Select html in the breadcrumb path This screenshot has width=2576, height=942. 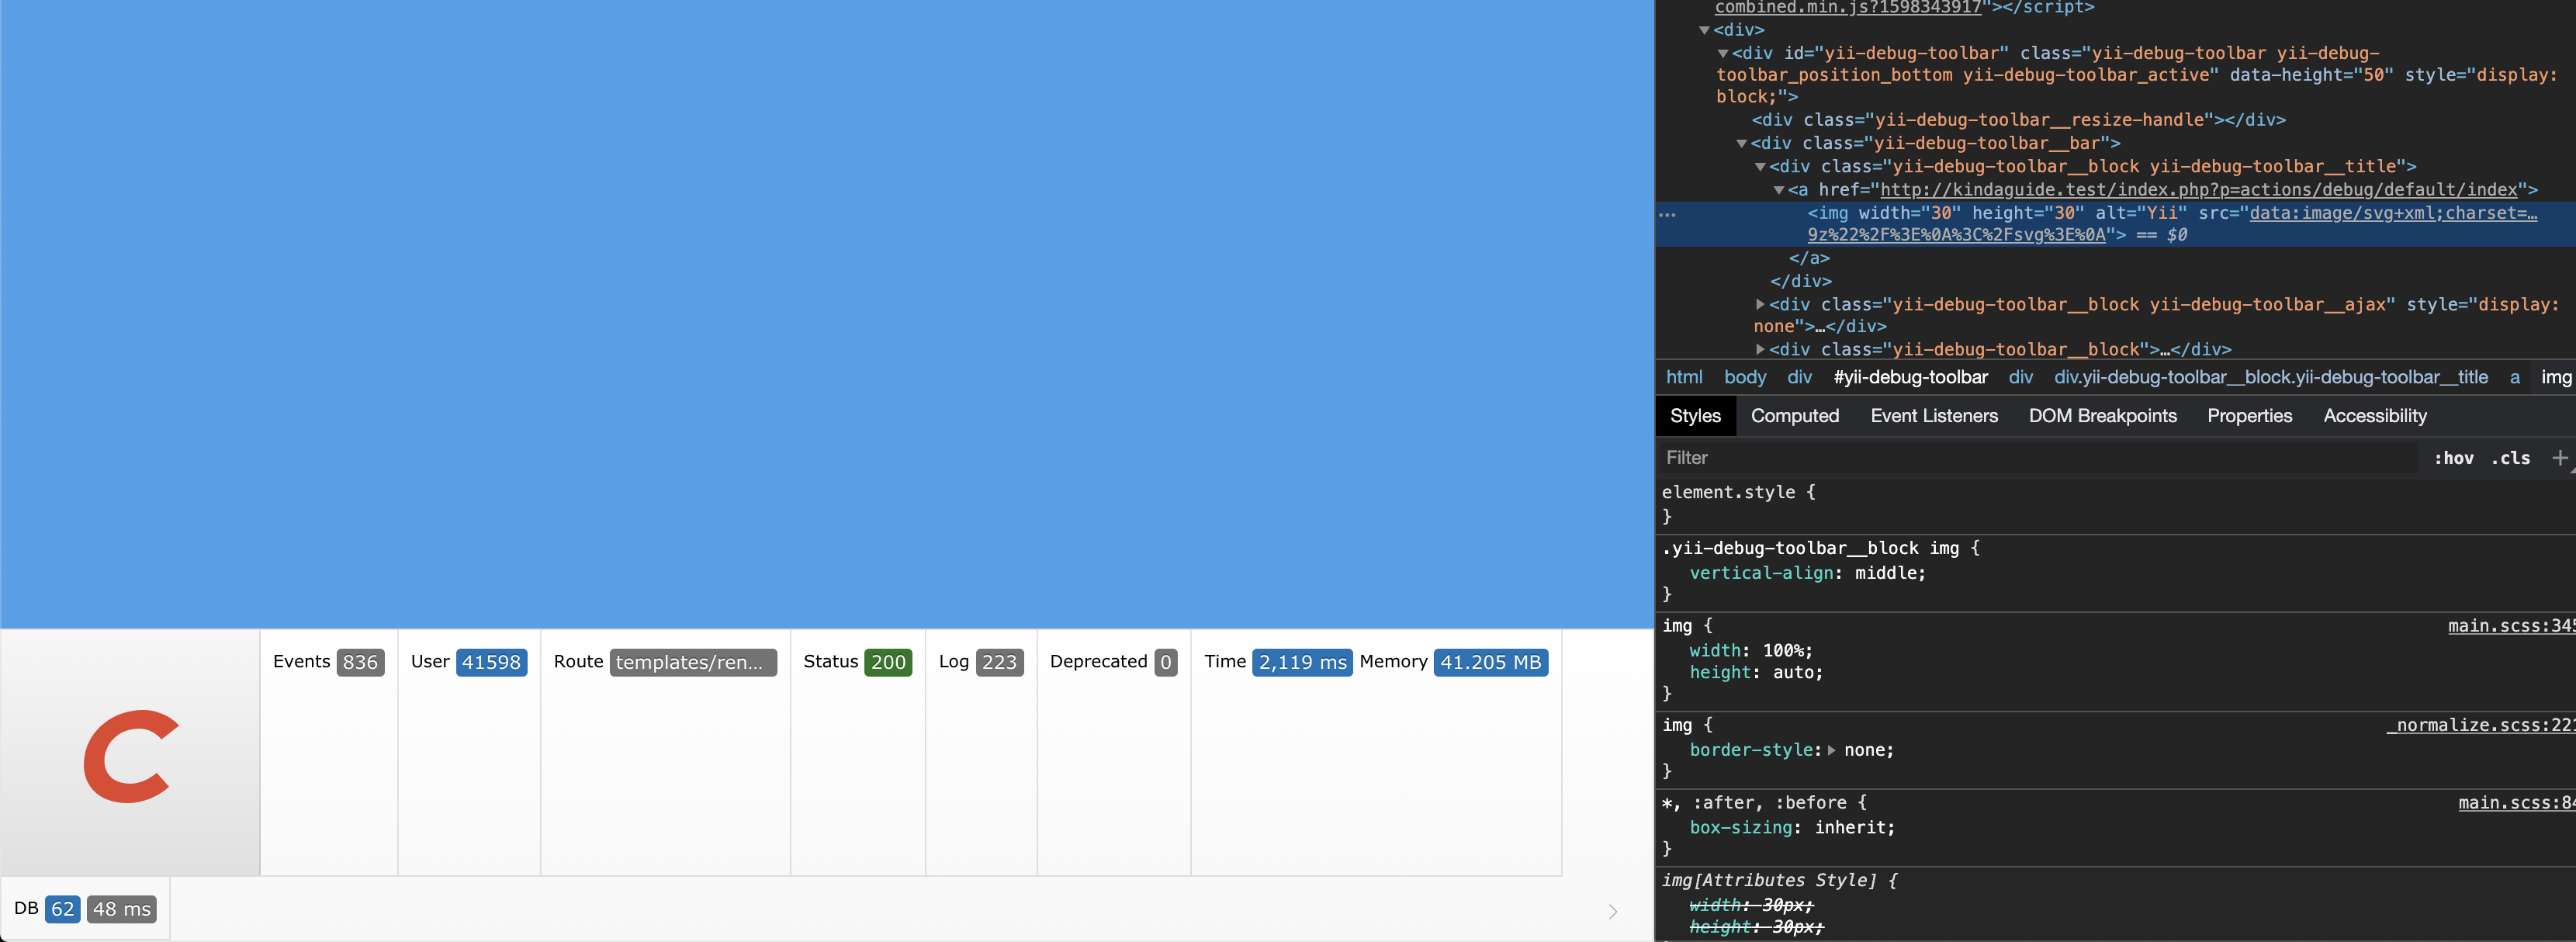(x=1683, y=377)
